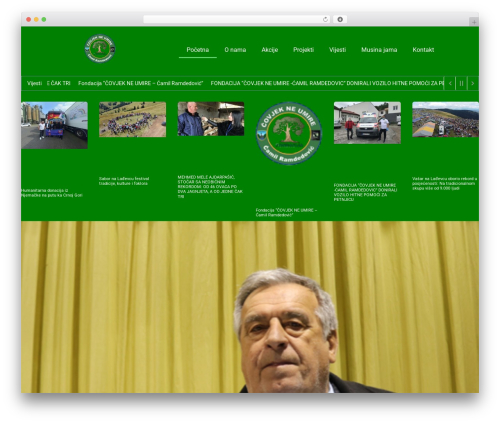The height and width of the screenshot is (423, 500).
Task: Read the Humanitarna donacija iz Njemačke article
Action: point(52,193)
